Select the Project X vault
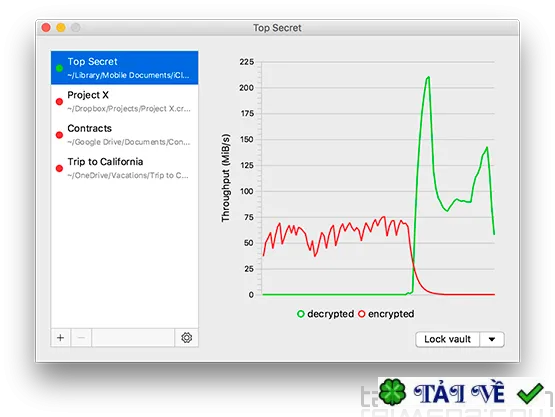Image resolution: width=555 pixels, height=417 pixels. (125, 101)
